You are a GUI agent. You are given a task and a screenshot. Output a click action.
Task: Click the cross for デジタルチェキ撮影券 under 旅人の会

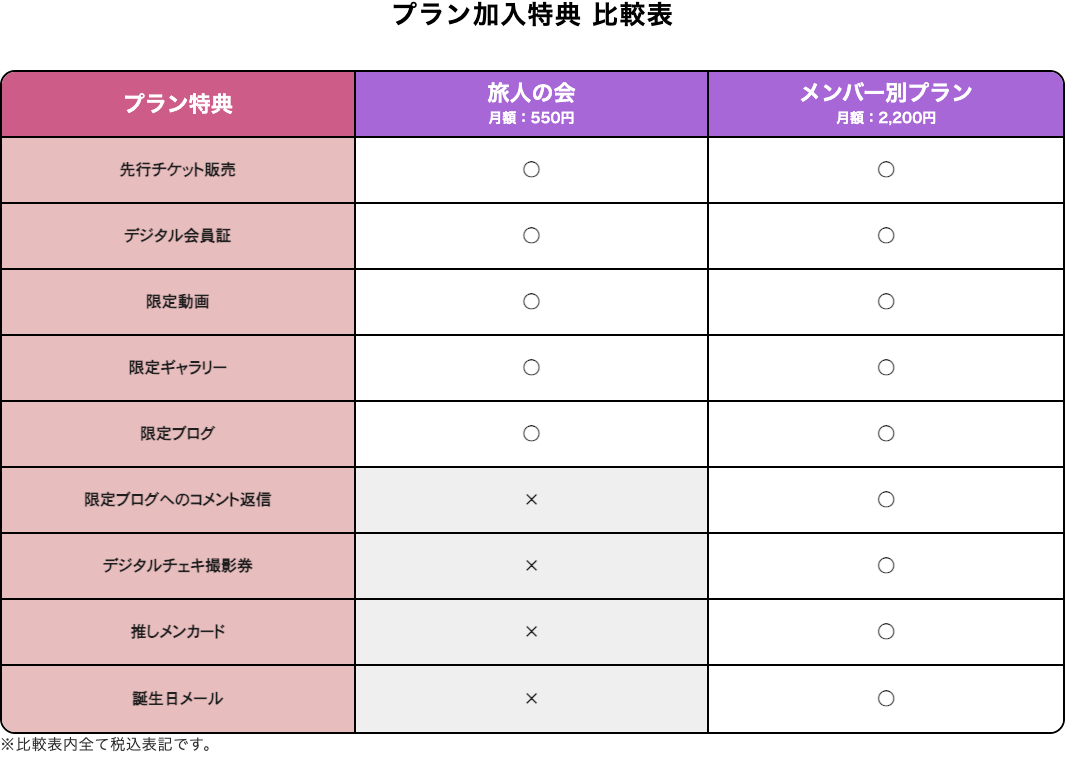pyautogui.click(x=531, y=566)
